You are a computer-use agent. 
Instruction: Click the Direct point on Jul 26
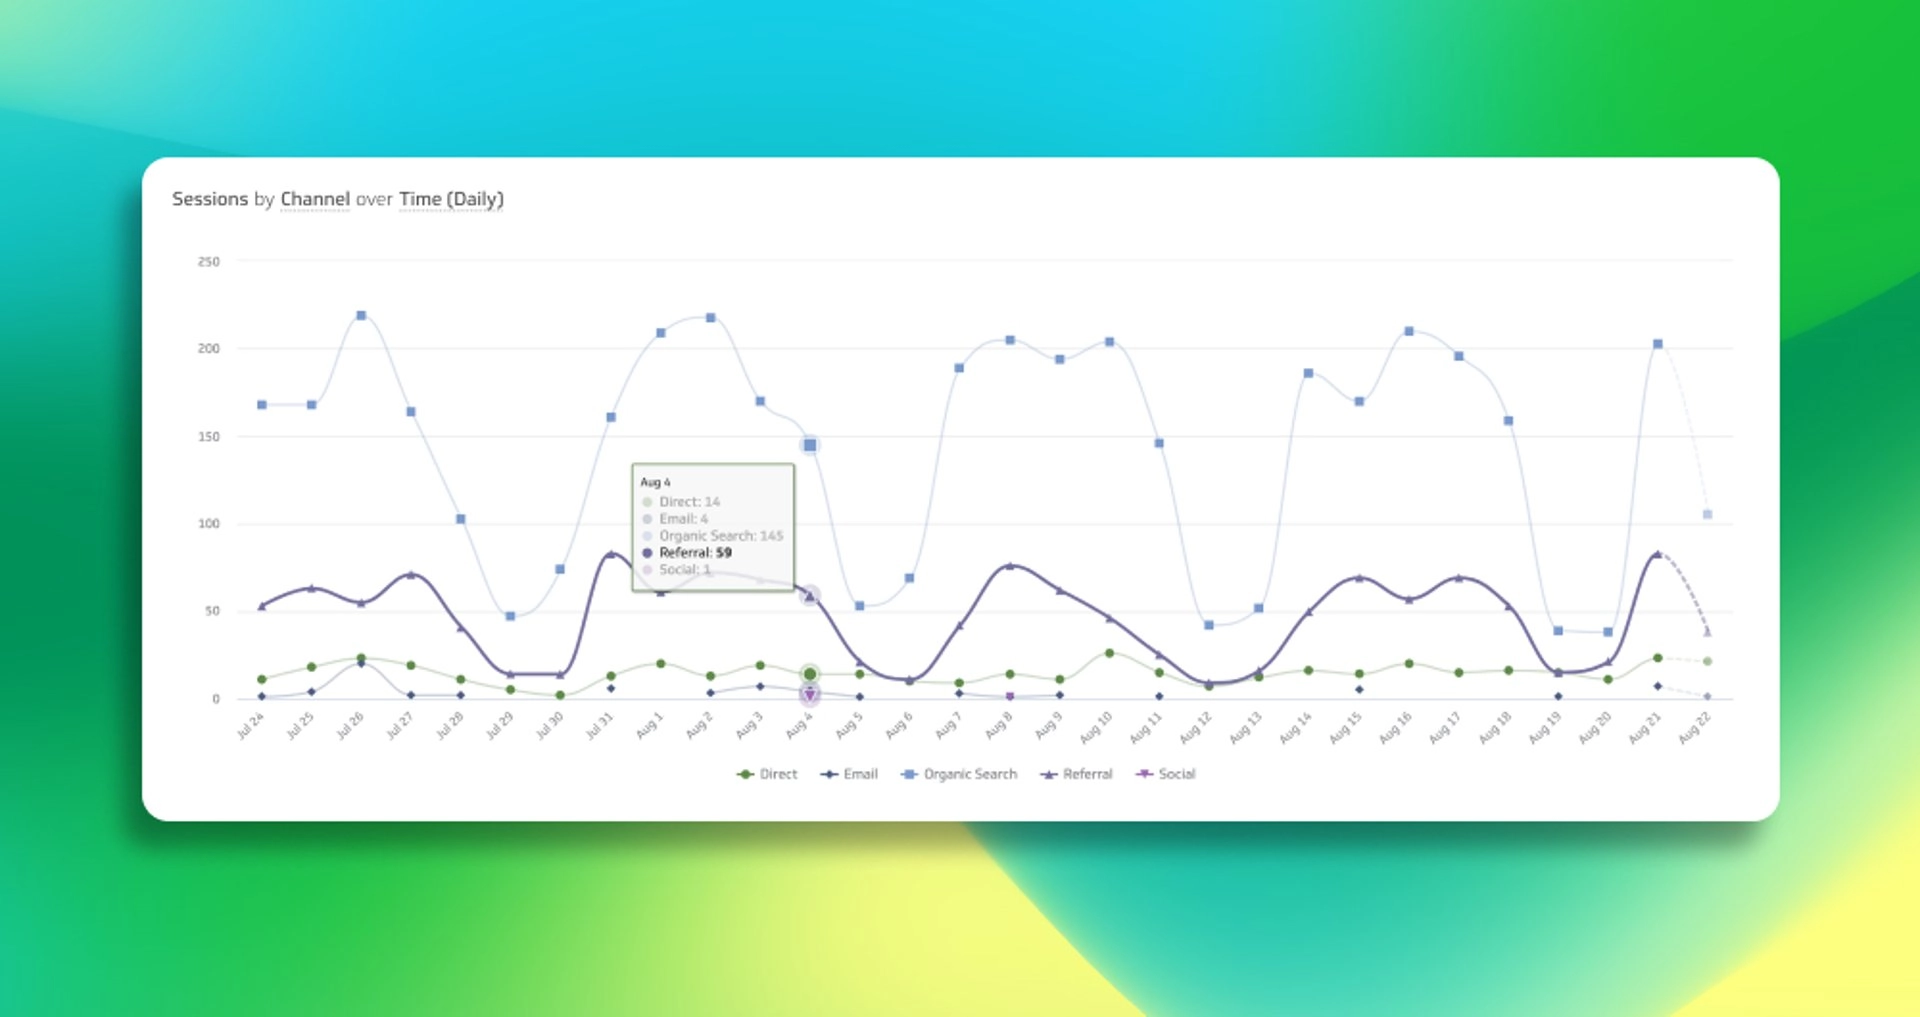click(361, 658)
